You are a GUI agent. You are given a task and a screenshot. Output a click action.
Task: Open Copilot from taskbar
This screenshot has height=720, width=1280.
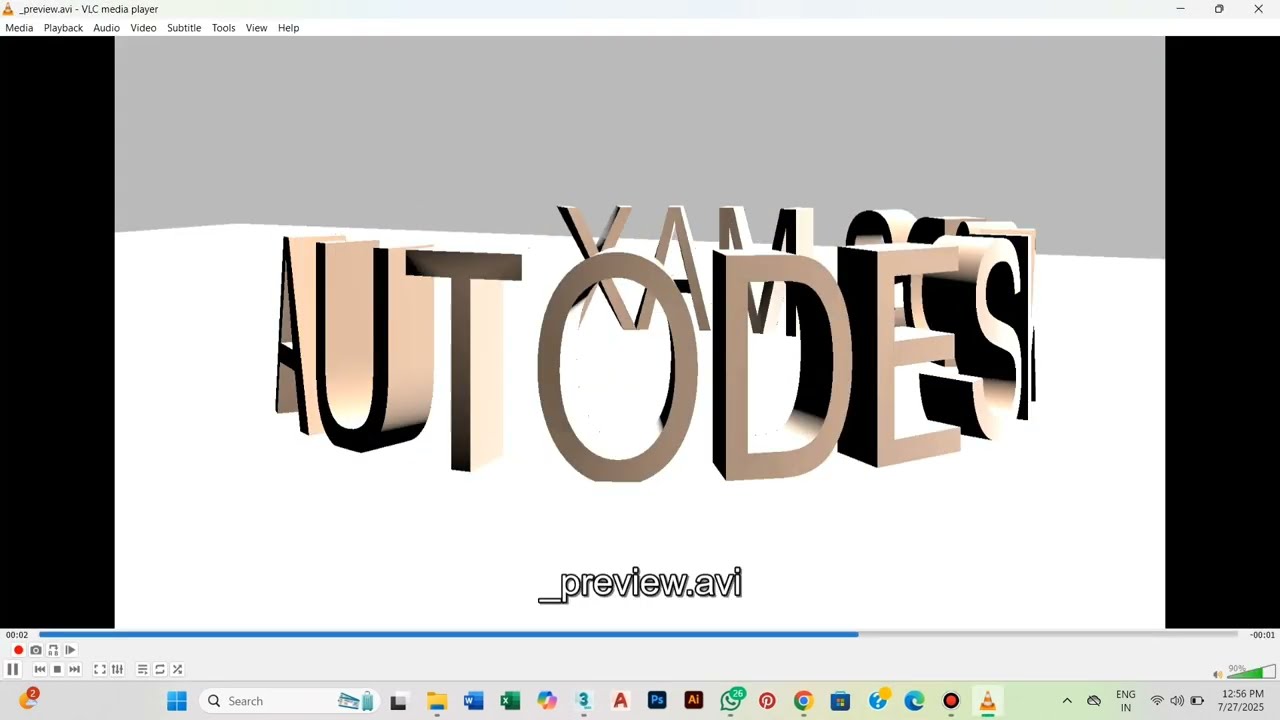[547, 701]
